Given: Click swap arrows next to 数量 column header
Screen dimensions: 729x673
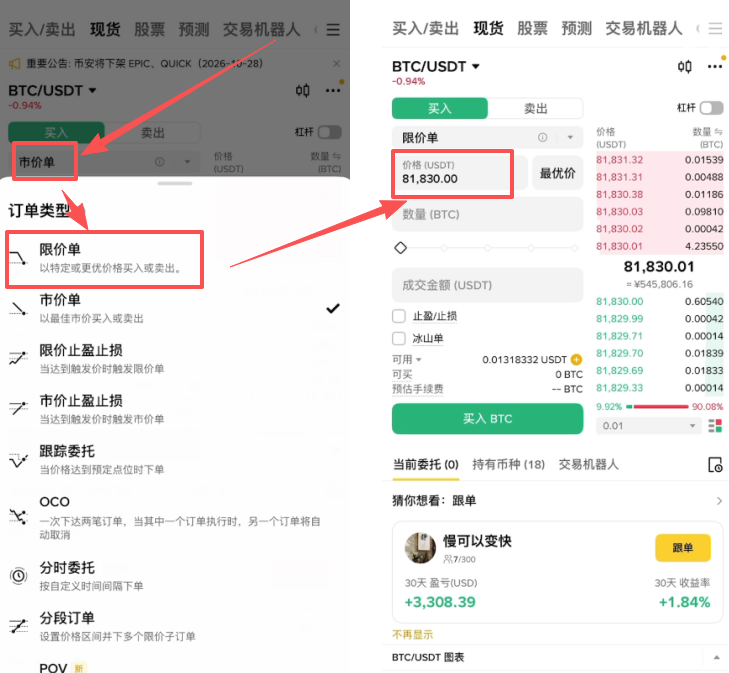Looking at the screenshot, I should point(718,132).
